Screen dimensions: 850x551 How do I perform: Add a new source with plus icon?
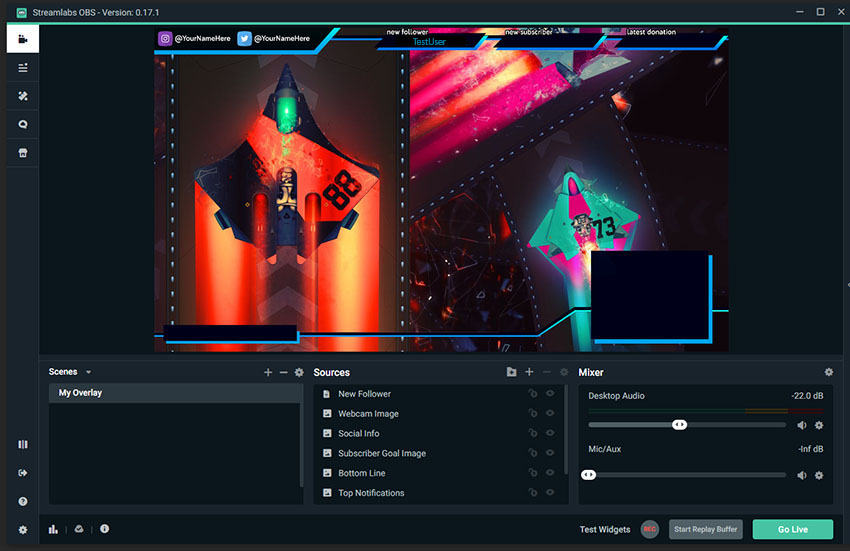[x=530, y=371]
